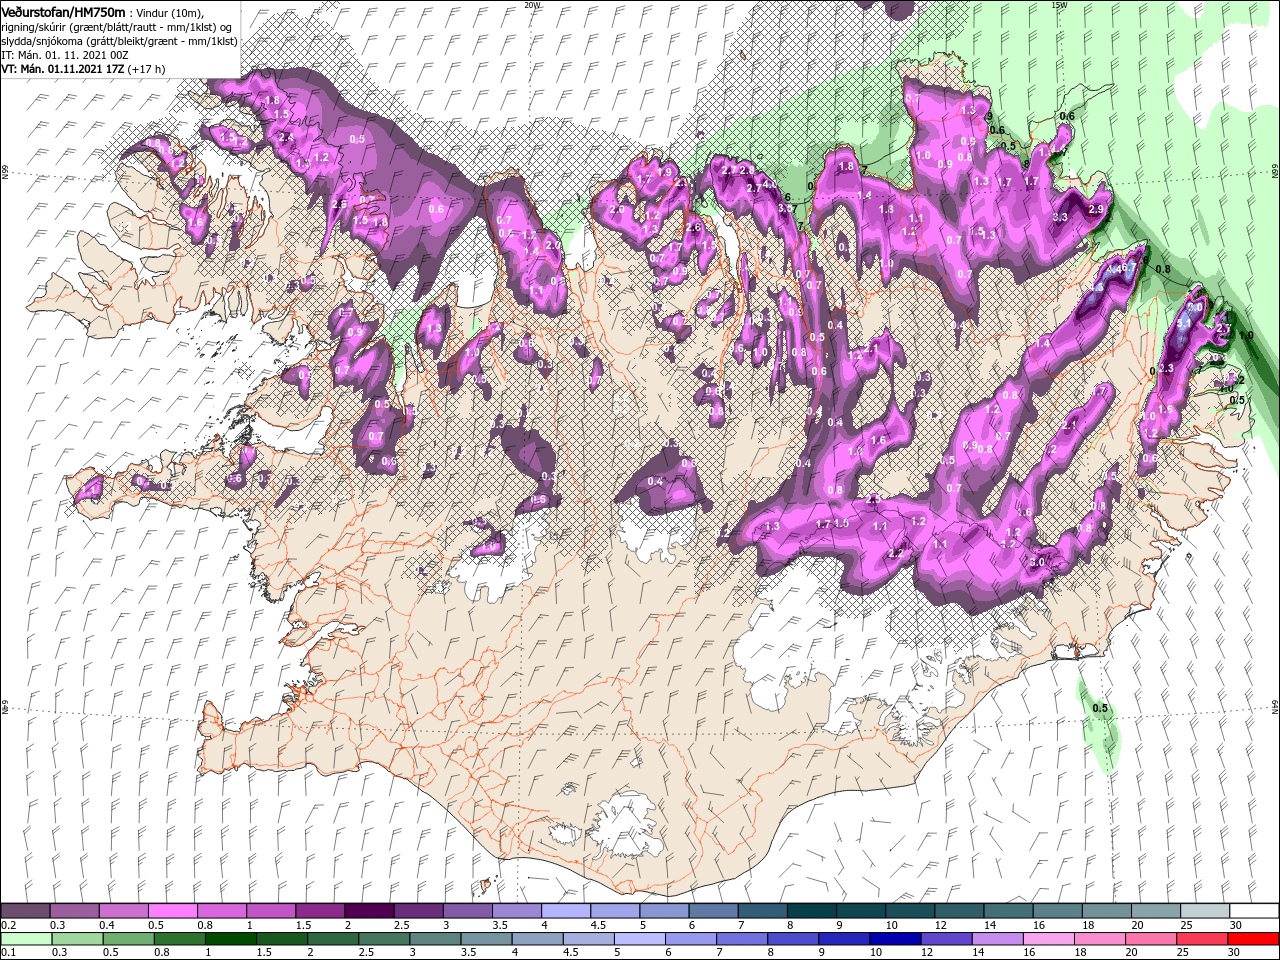Click the bright red rain swatch after 30
The image size is (1280, 960).
1252,939
